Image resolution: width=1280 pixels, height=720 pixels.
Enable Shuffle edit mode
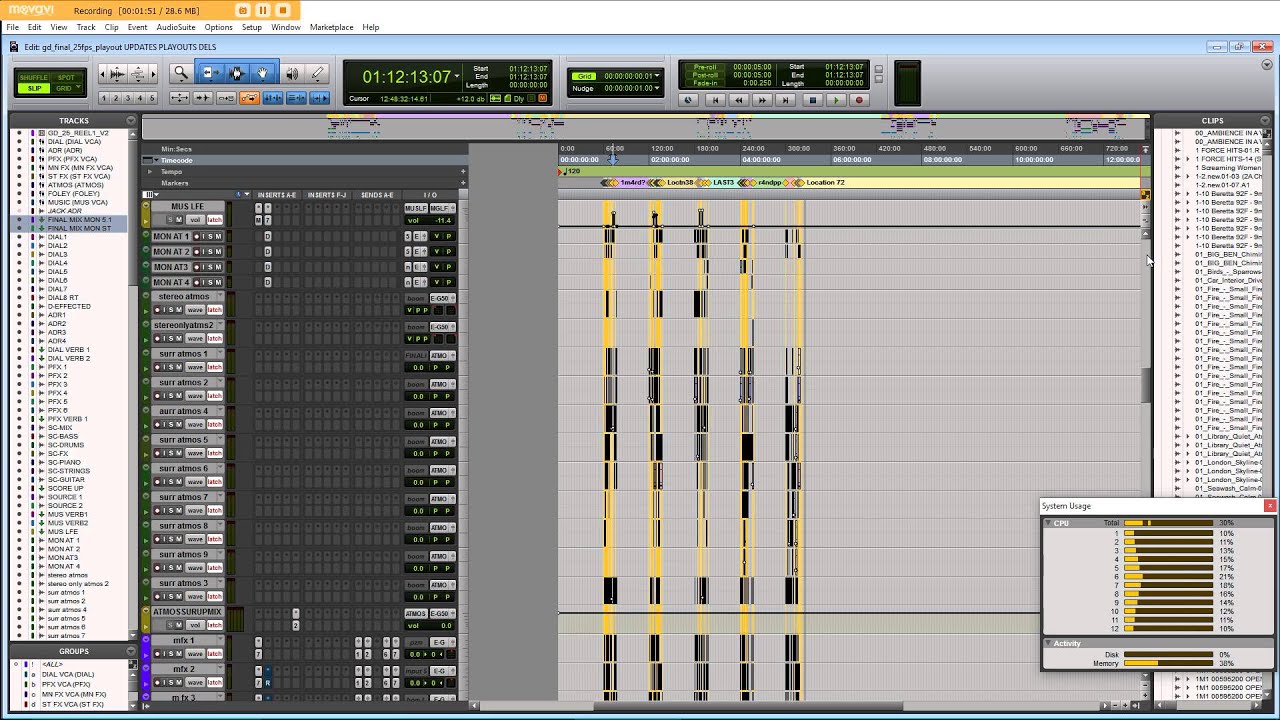tap(33, 77)
